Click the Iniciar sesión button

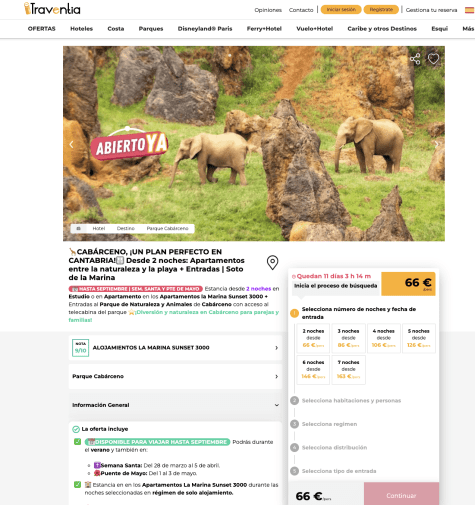click(341, 10)
